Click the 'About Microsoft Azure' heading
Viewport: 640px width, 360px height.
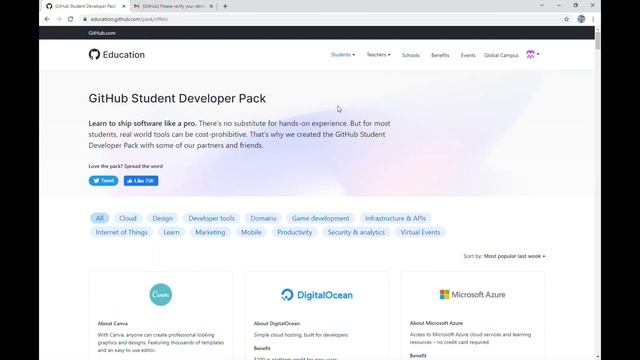click(436, 323)
